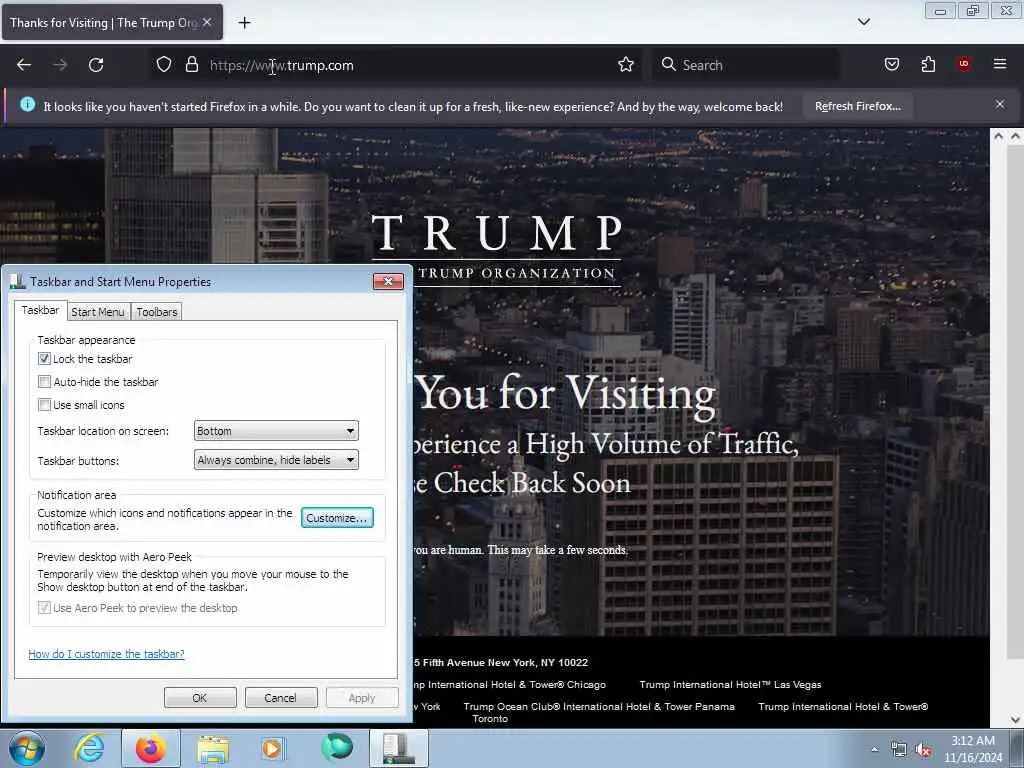The width and height of the screenshot is (1024, 768).
Task: Click the Refresh Firefox... button
Action: pyautogui.click(x=857, y=106)
